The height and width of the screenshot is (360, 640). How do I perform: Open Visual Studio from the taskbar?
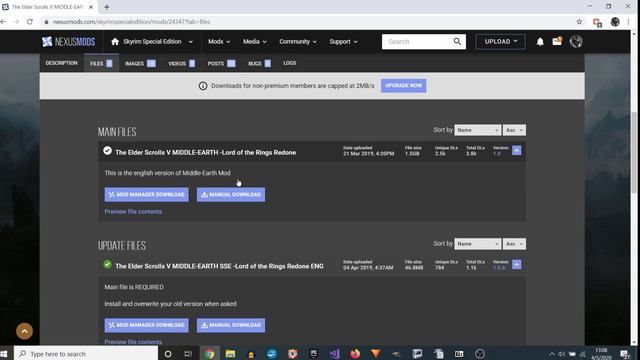pyautogui.click(x=334, y=353)
